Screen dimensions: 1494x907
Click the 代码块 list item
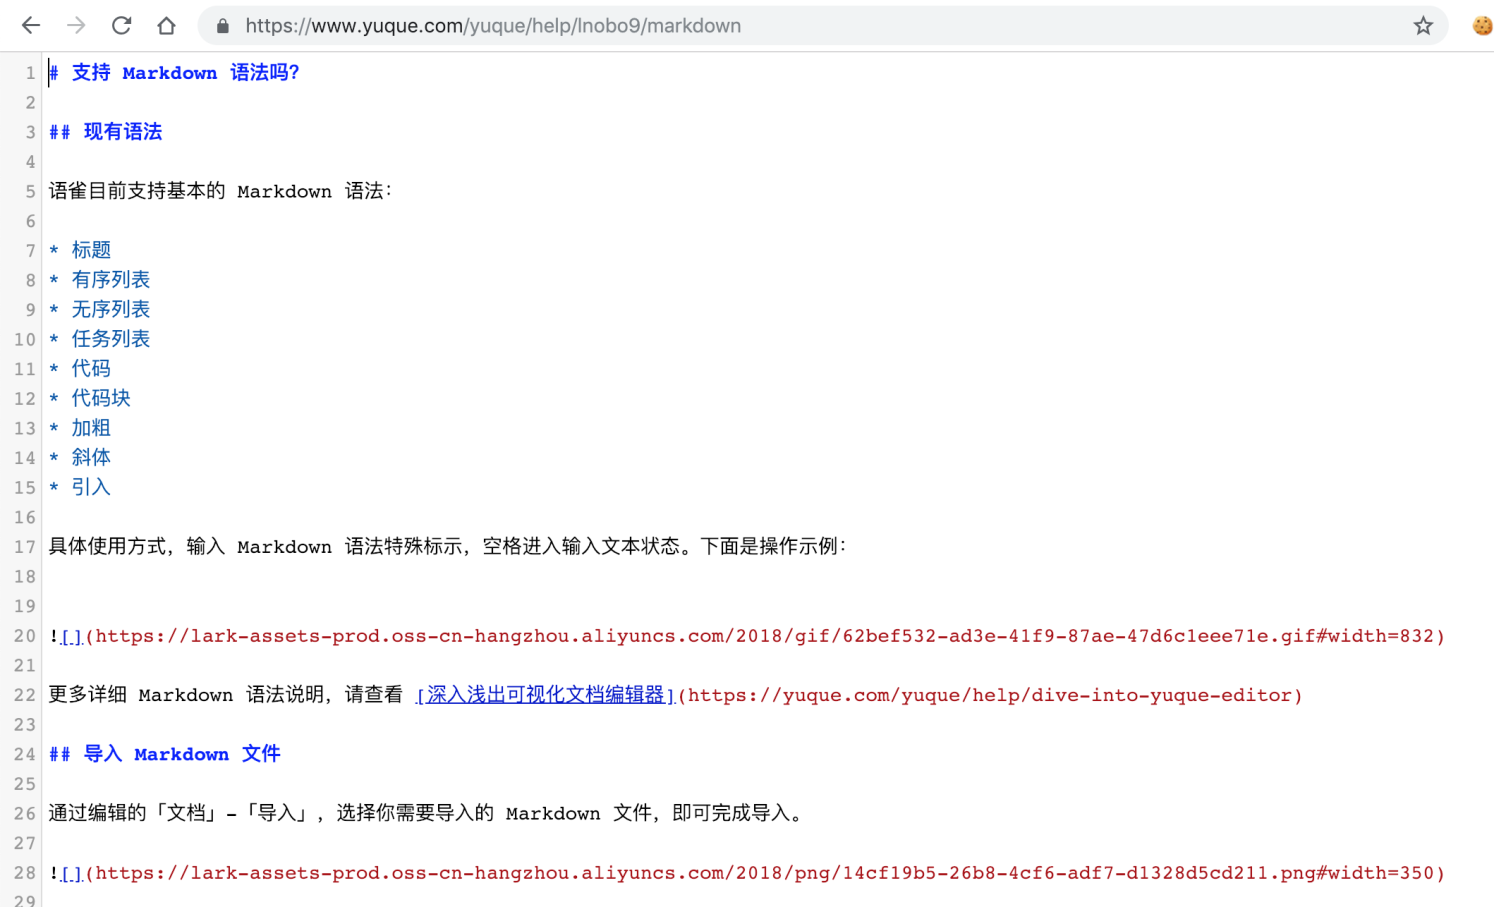pyautogui.click(x=100, y=398)
